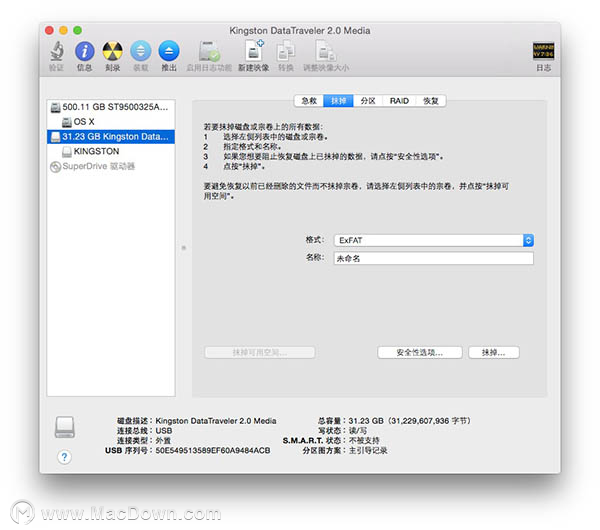The height and width of the screenshot is (530, 600).
Task: Open the ExFAT format dropdown
Action: 434,240
